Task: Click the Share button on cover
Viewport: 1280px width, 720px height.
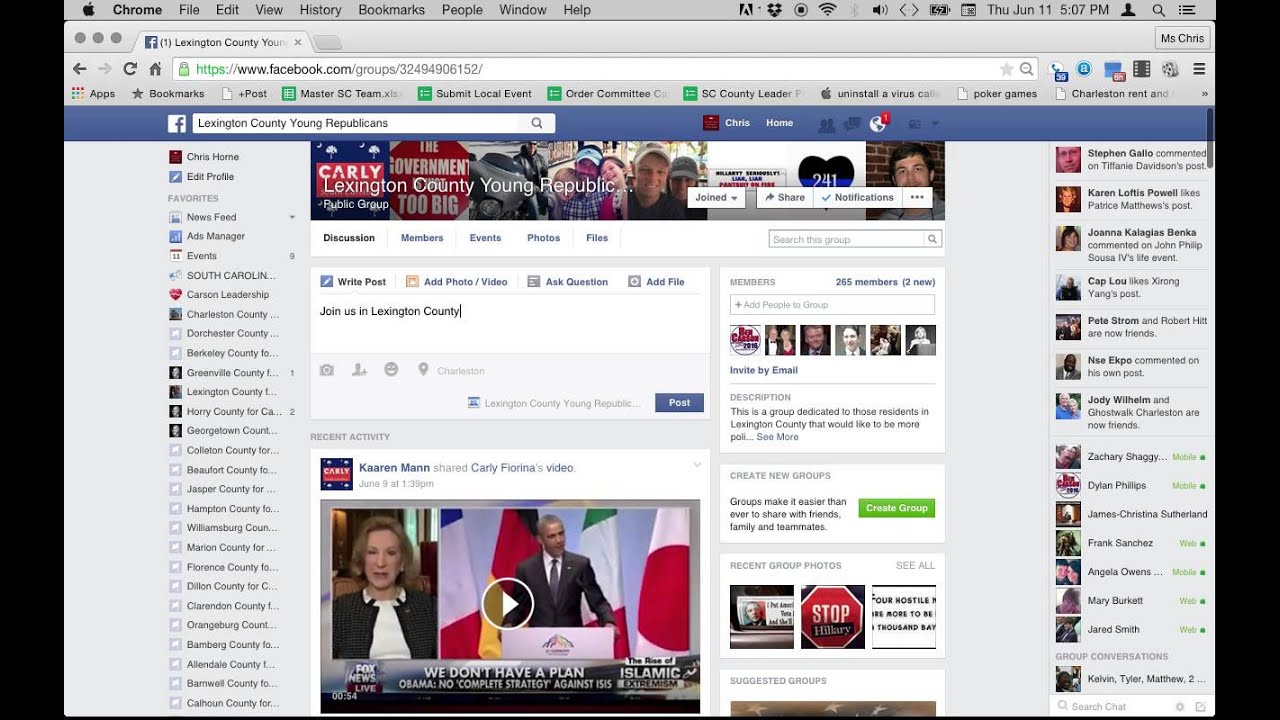Action: pyautogui.click(x=784, y=198)
